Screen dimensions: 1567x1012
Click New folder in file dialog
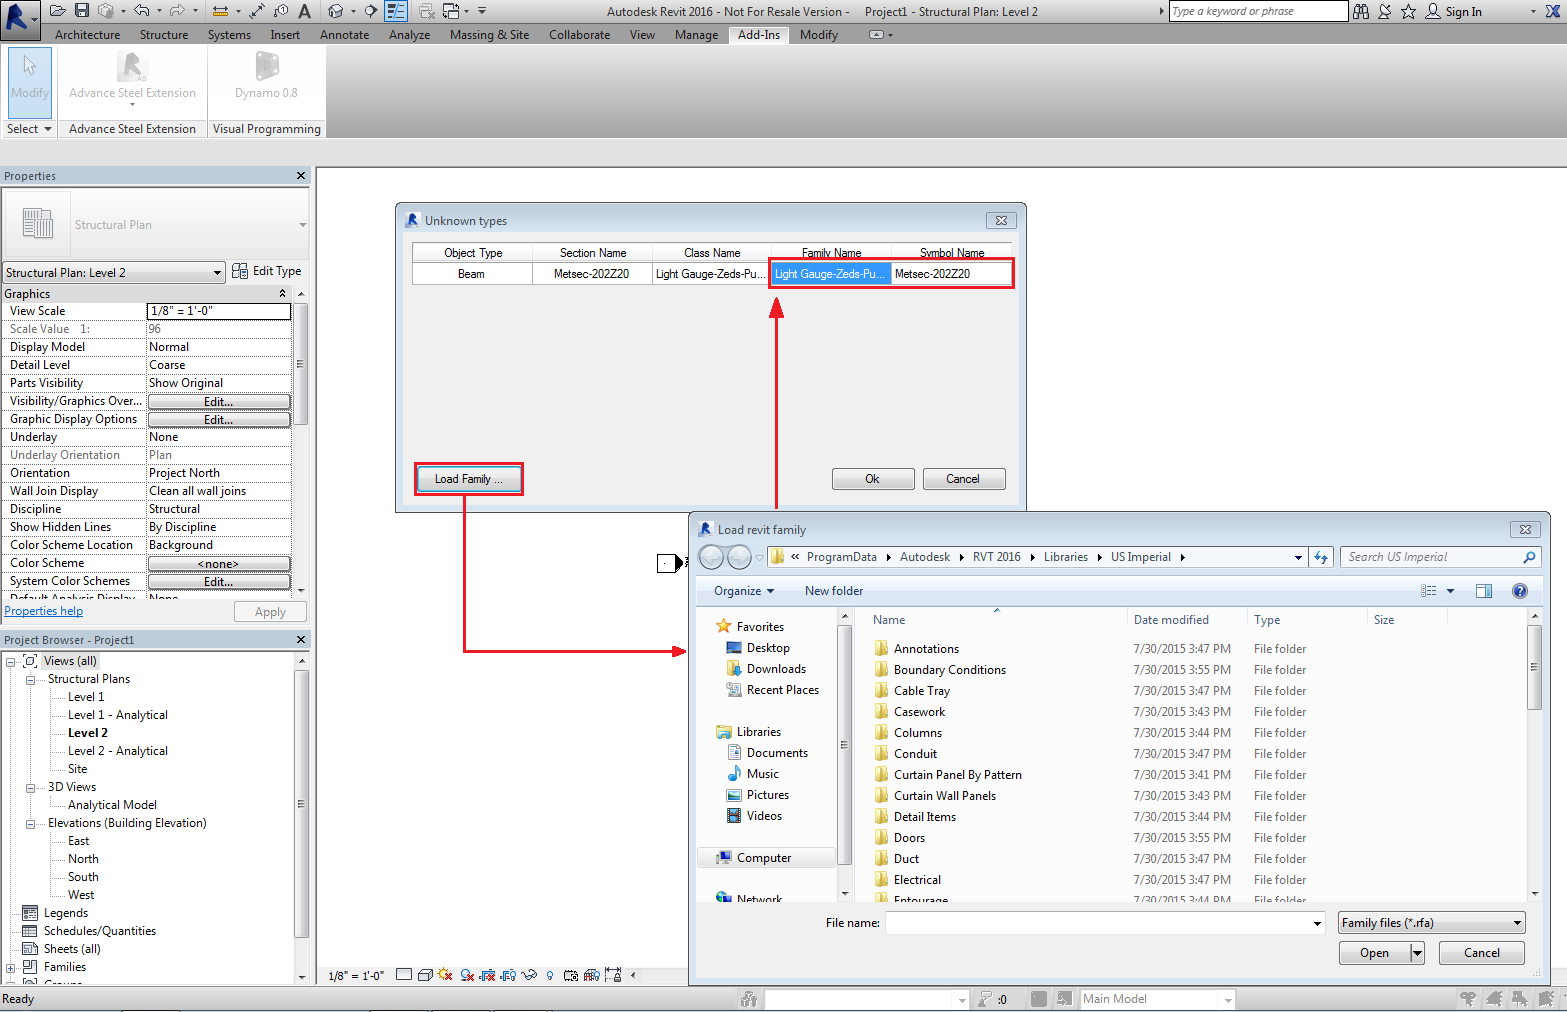(x=834, y=591)
